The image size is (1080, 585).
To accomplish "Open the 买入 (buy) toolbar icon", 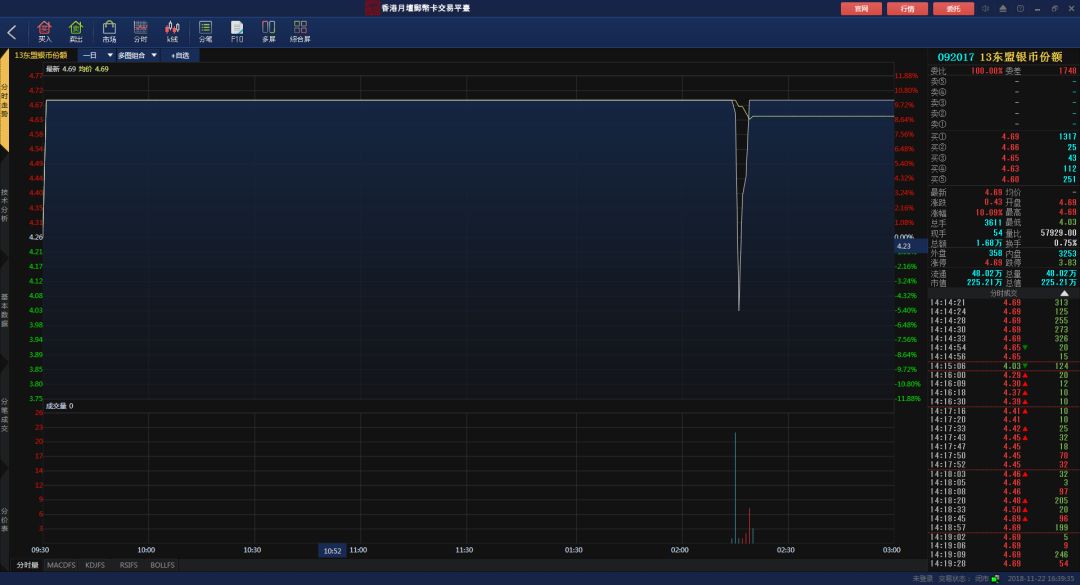I will pyautogui.click(x=44, y=31).
